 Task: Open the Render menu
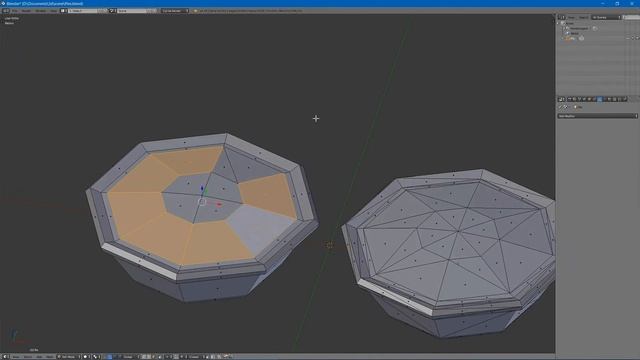pos(26,11)
